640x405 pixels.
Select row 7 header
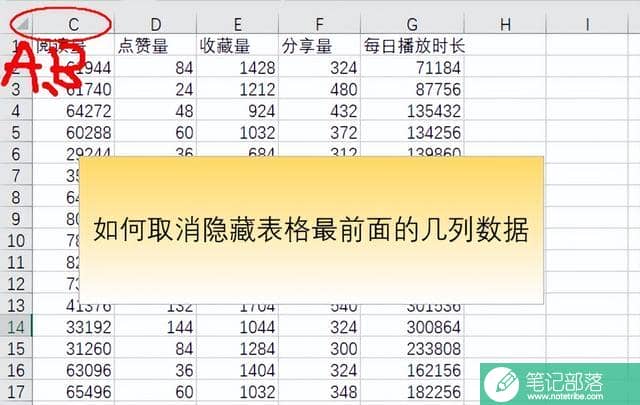click(x=16, y=176)
